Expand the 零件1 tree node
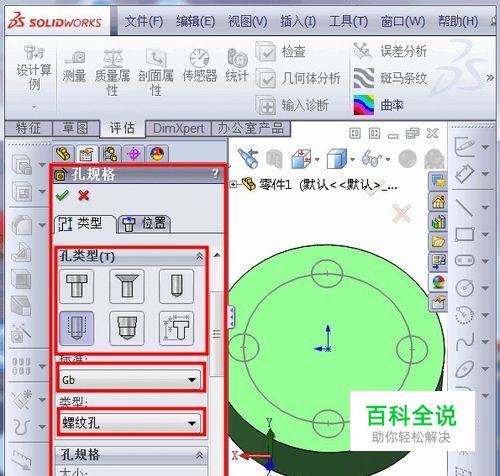Viewport: 500px width, 476px height. click(x=234, y=184)
